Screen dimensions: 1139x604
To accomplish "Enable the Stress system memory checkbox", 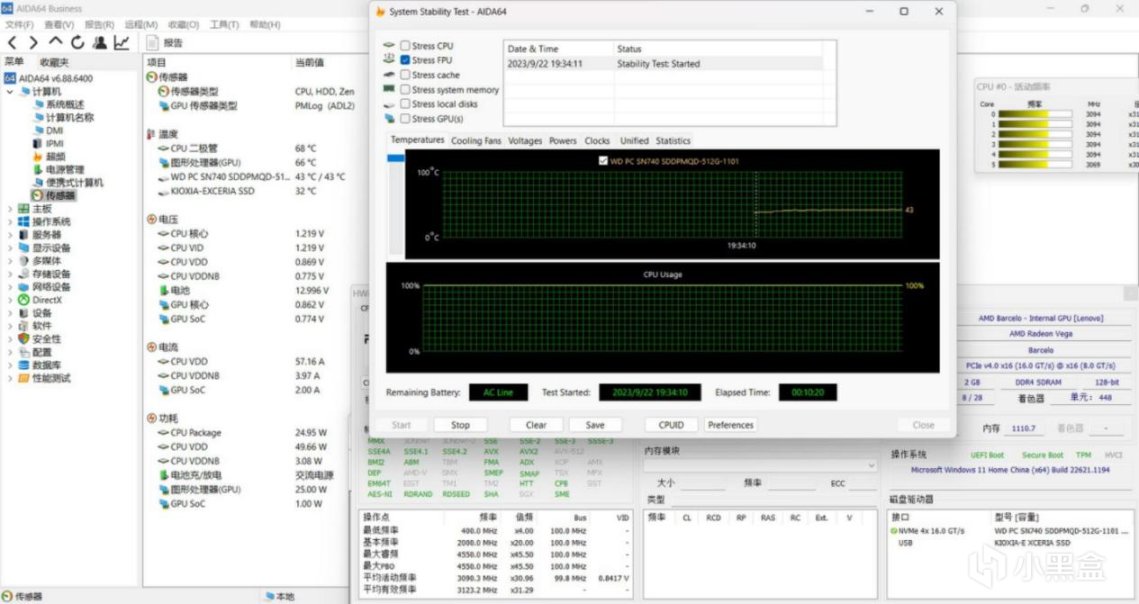I will [405, 89].
